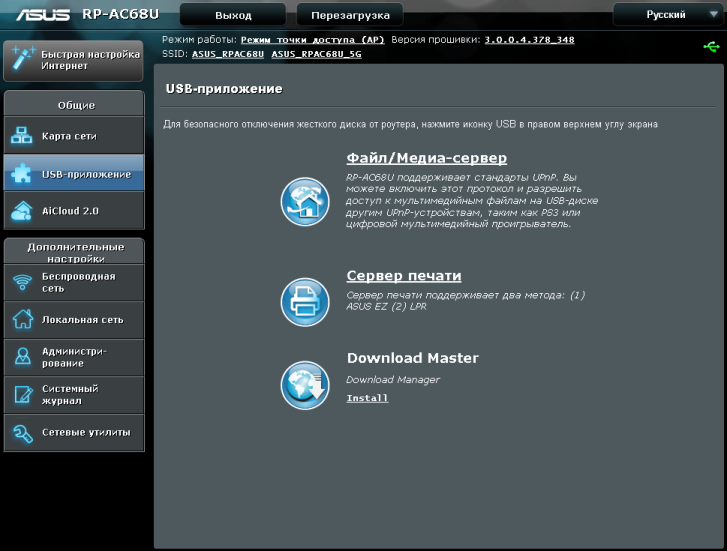This screenshot has width=727, height=551.
Task: Click the administration user icon
Action: tap(23, 356)
